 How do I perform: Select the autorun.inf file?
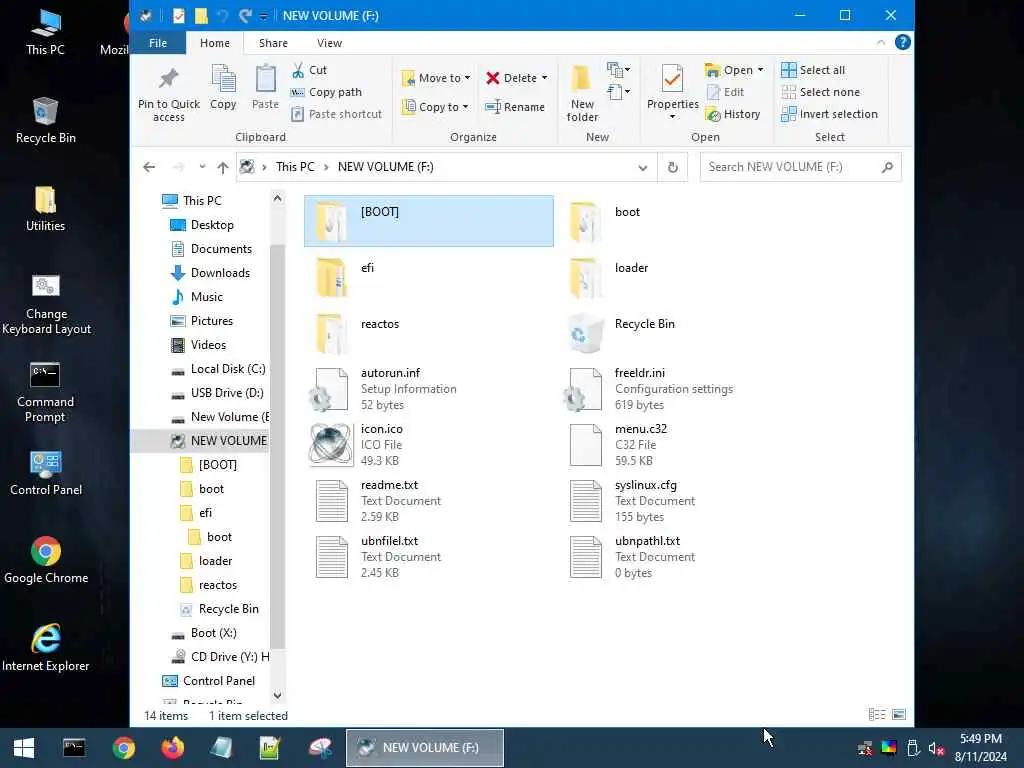coord(428,389)
